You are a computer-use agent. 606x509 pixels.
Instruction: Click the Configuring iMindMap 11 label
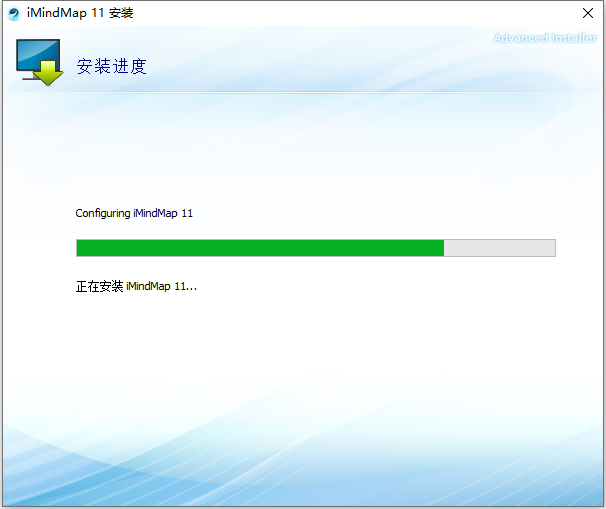click(x=134, y=213)
